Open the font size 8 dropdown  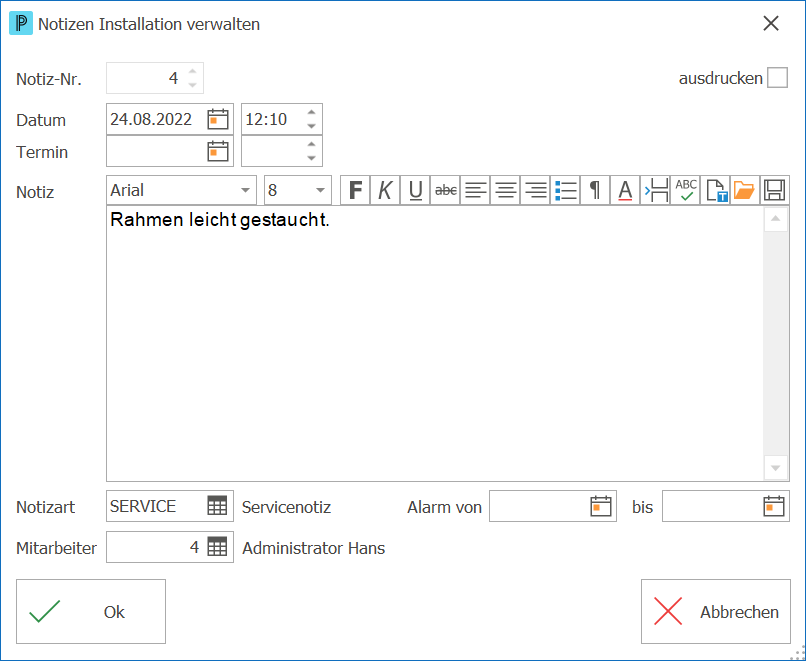click(x=320, y=190)
